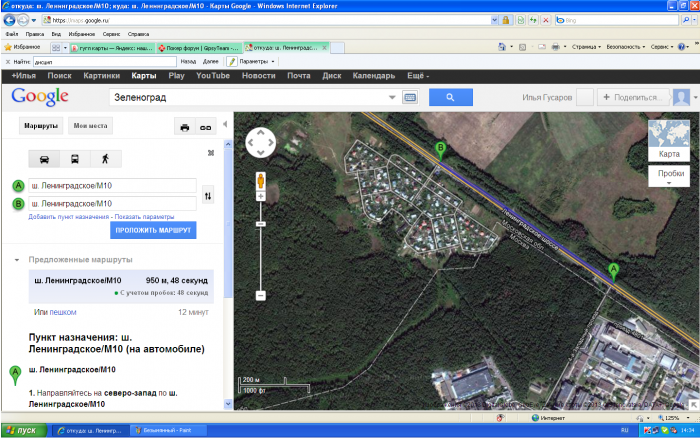This screenshot has width=700, height=438.
Task: Click map marker A on the highway
Action: click(x=613, y=272)
